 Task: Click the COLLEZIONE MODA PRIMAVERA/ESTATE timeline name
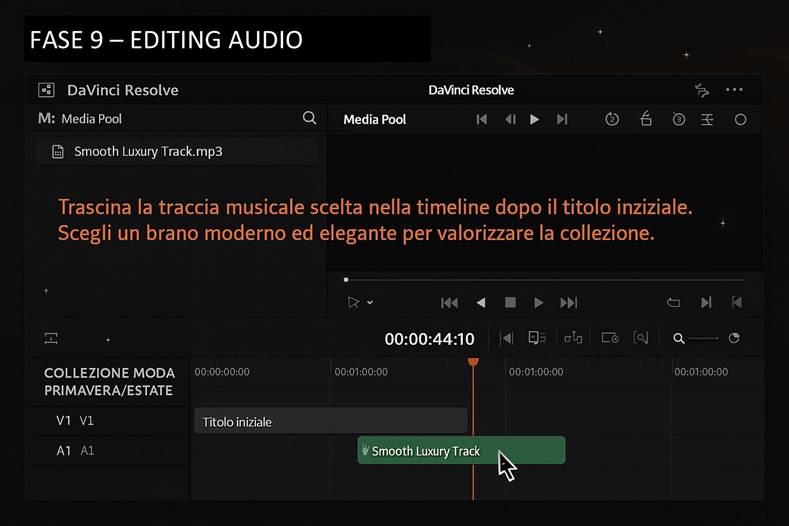click(x=109, y=382)
